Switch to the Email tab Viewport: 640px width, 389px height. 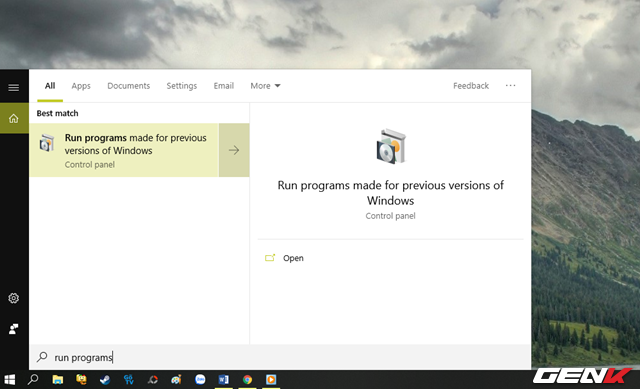point(224,86)
